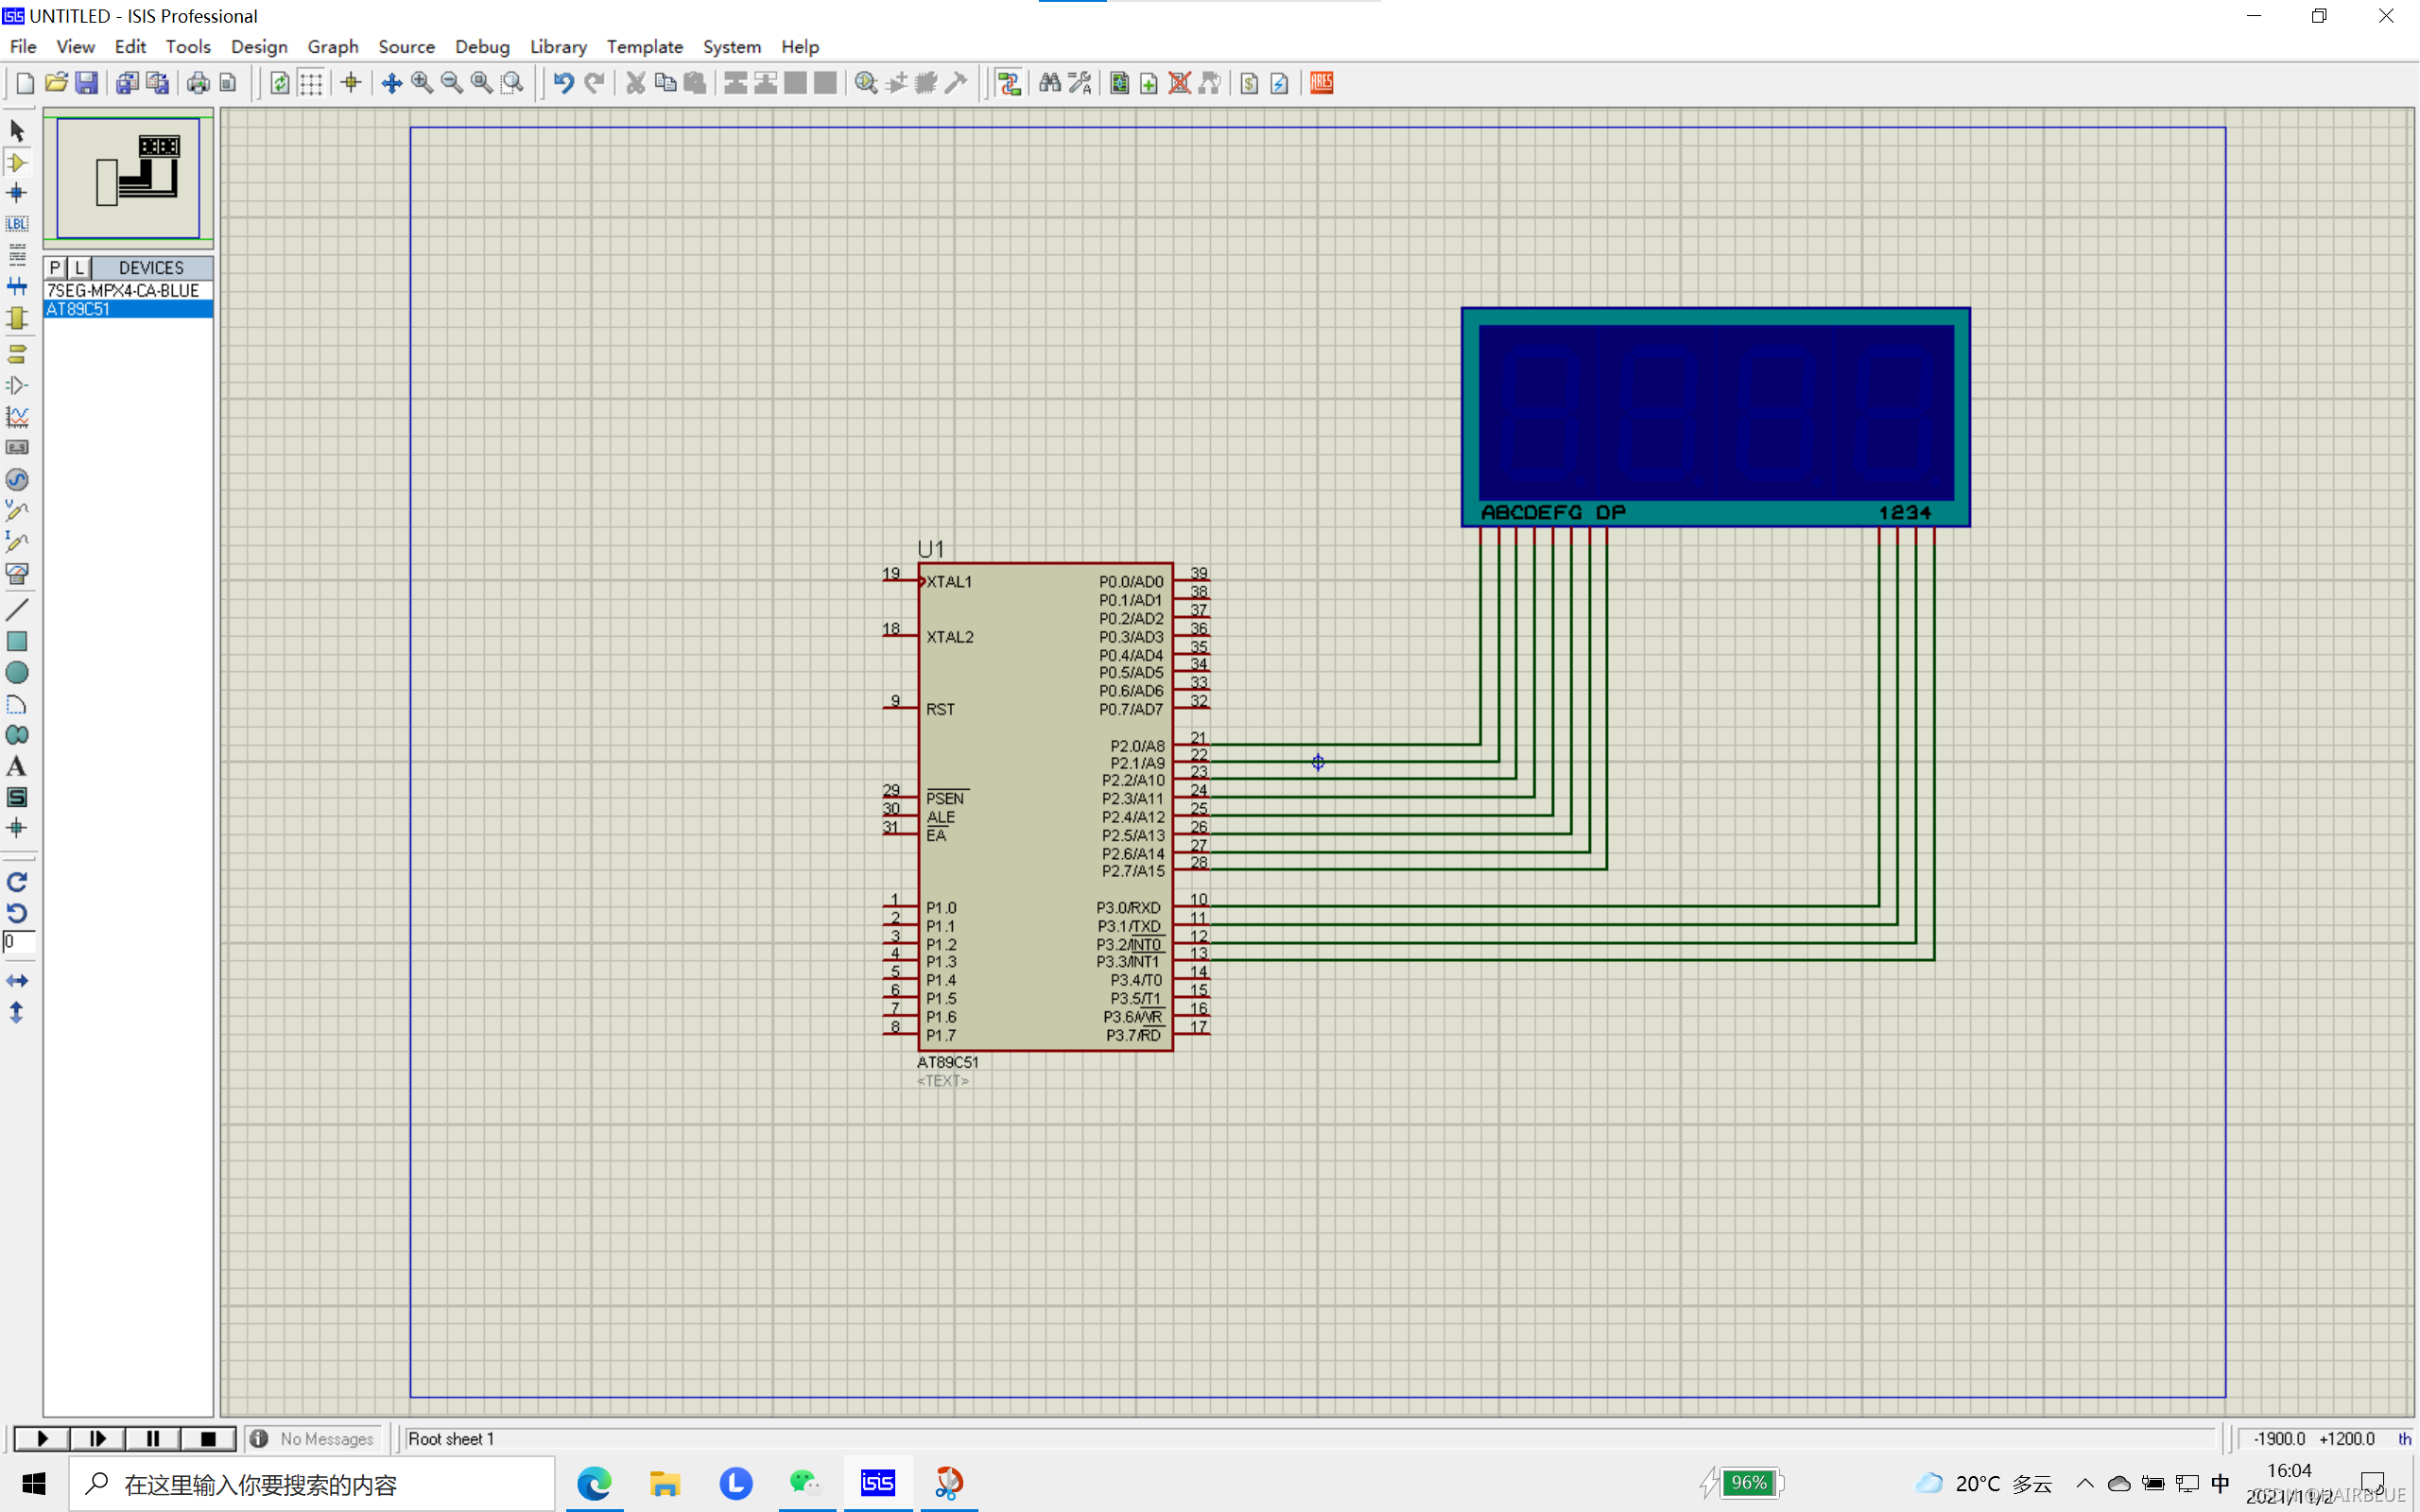Image resolution: width=2420 pixels, height=1512 pixels.
Task: Toggle wire auto-router button
Action: point(1009,83)
